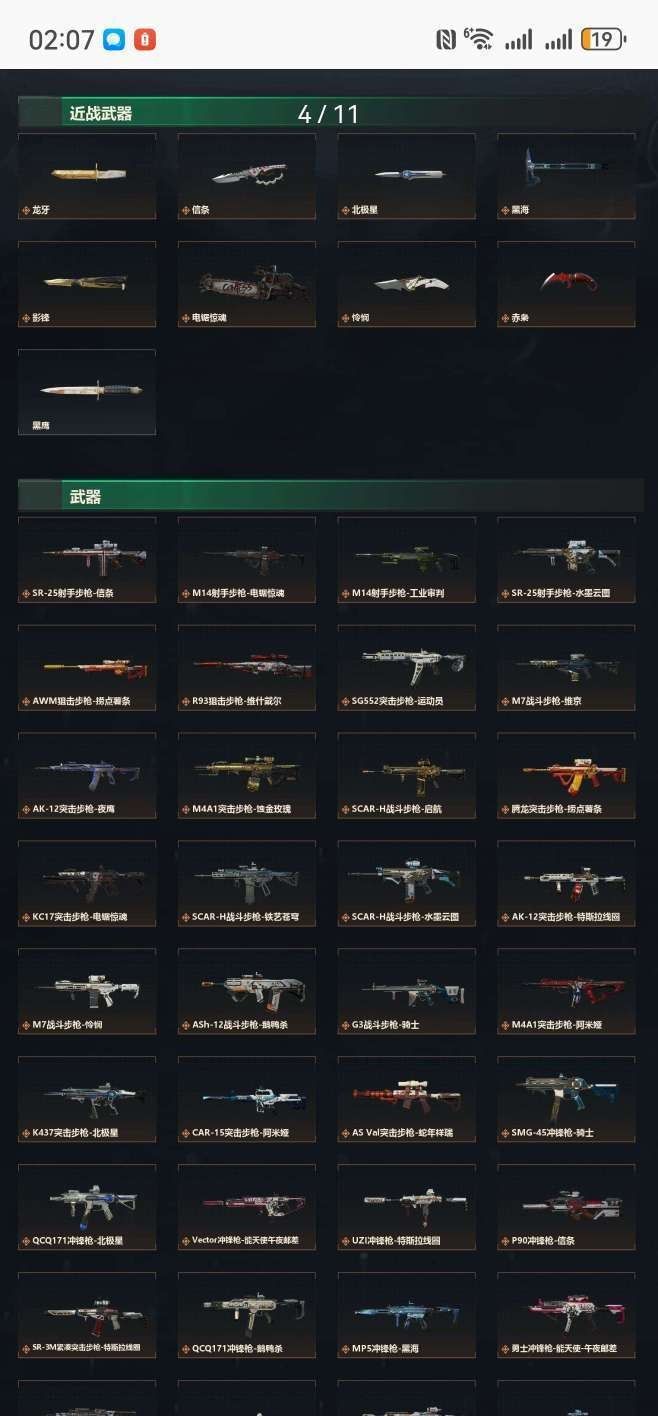Select 腾龙突击步枪-捞点薯条 rifle
The image size is (658, 1416).
[566, 776]
